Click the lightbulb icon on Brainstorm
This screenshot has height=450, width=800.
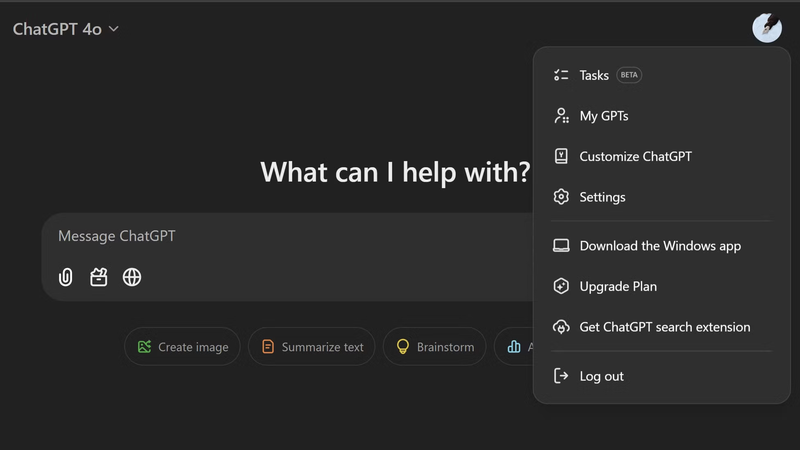click(403, 347)
